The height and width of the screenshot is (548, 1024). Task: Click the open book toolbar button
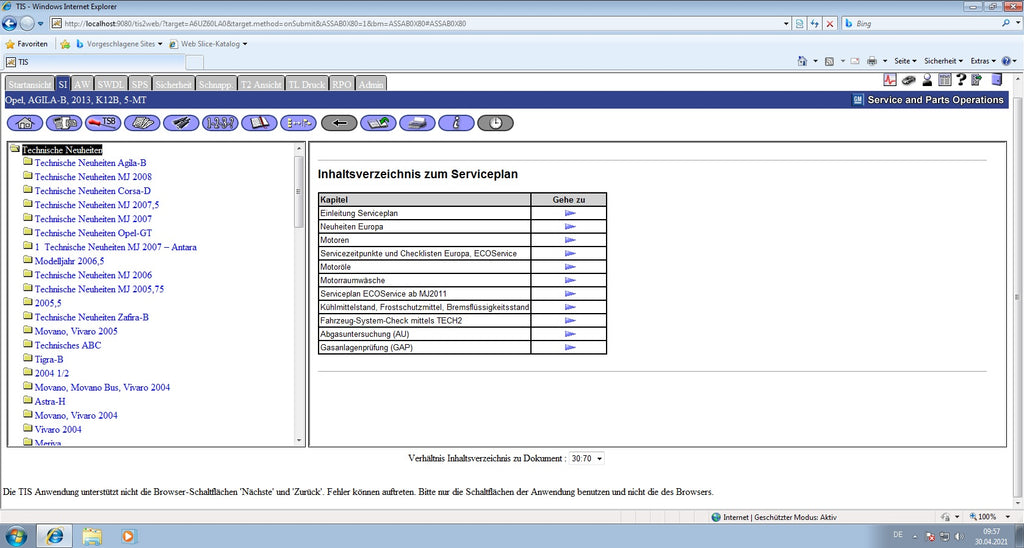coord(259,123)
